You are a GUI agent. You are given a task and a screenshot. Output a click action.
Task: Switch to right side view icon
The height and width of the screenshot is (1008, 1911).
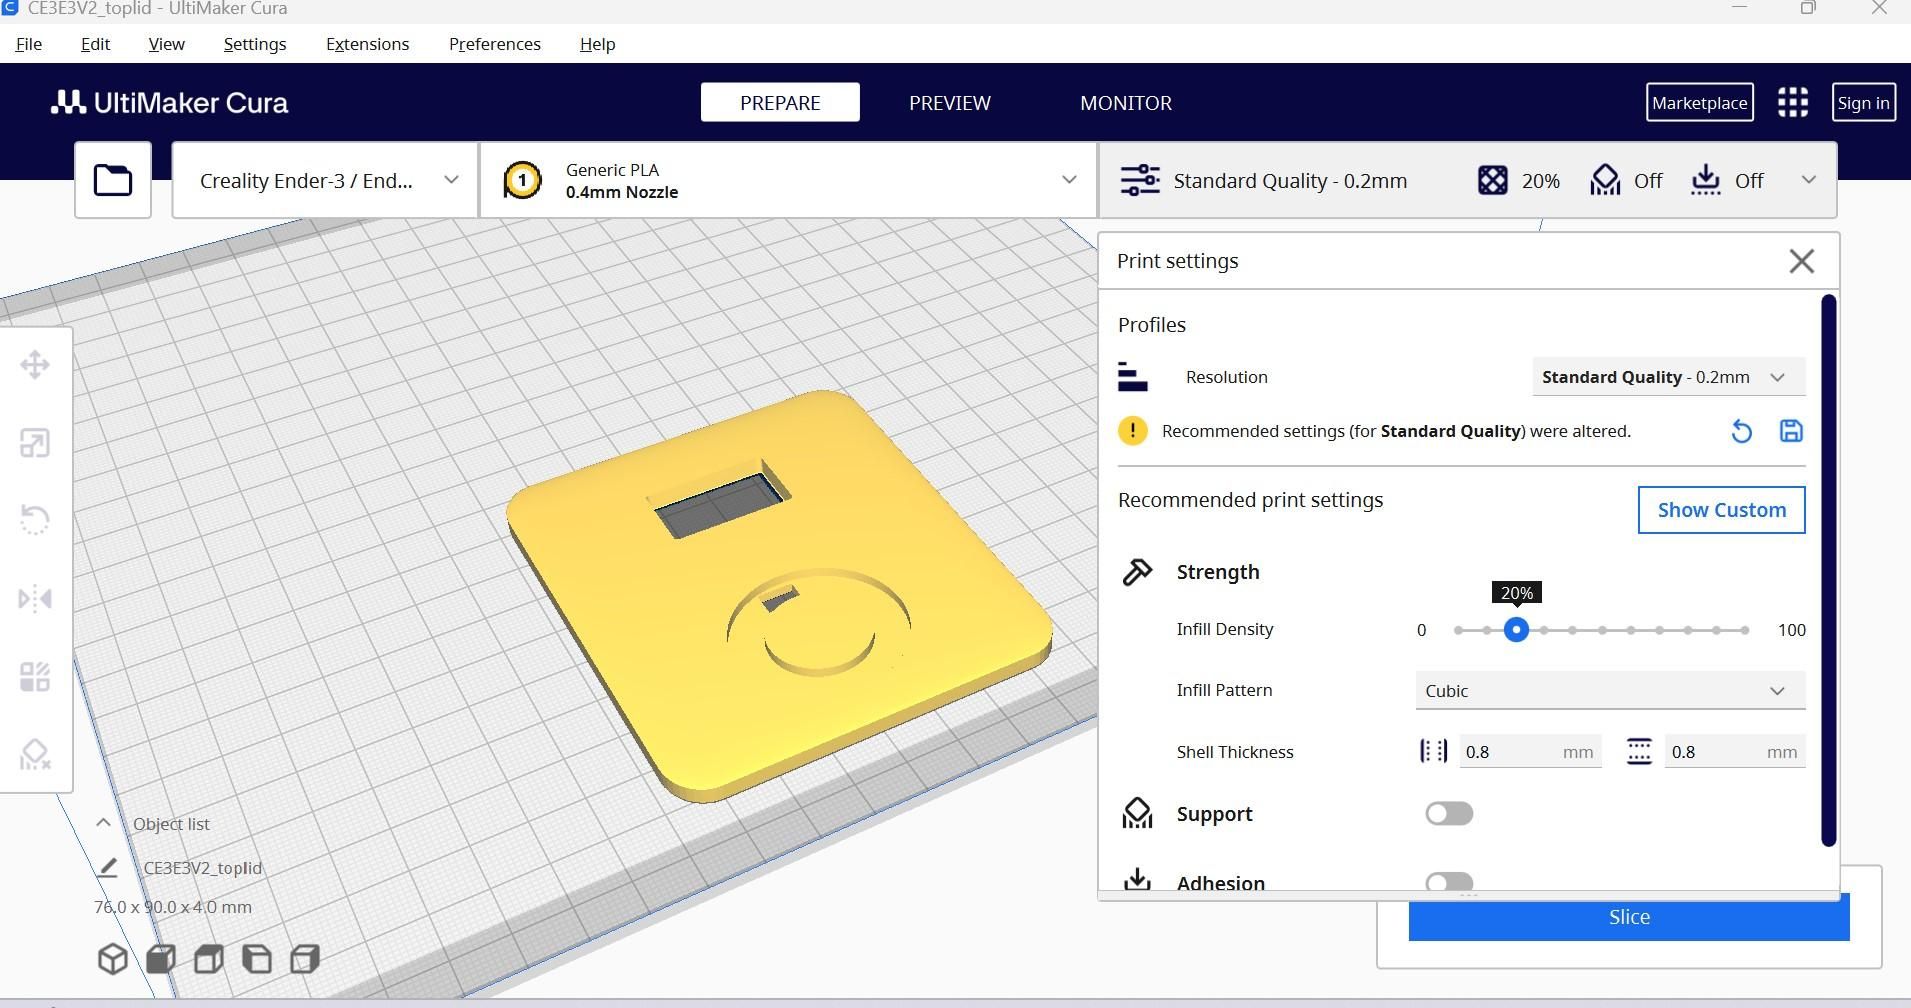305,959
